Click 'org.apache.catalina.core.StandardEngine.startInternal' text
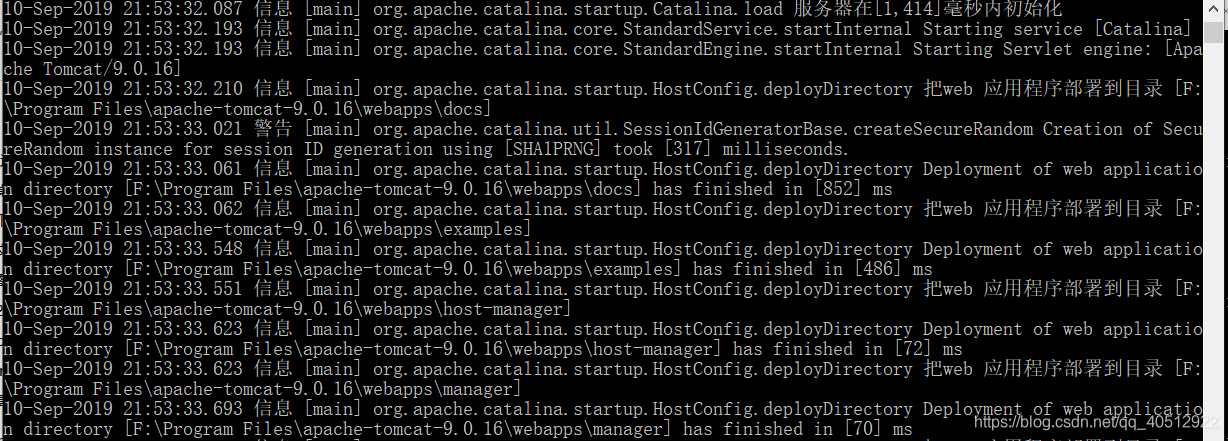1228x441 pixels. [637, 49]
